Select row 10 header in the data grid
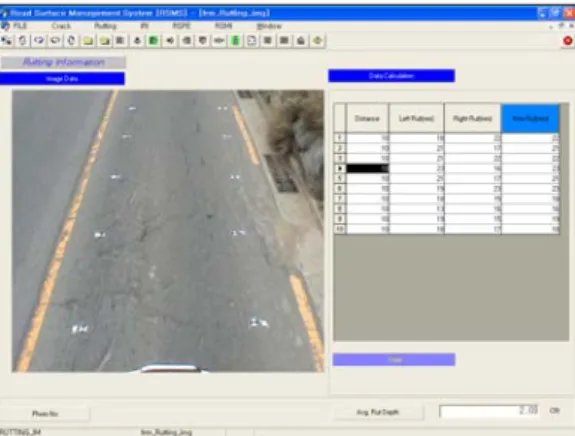 pyautogui.click(x=340, y=229)
